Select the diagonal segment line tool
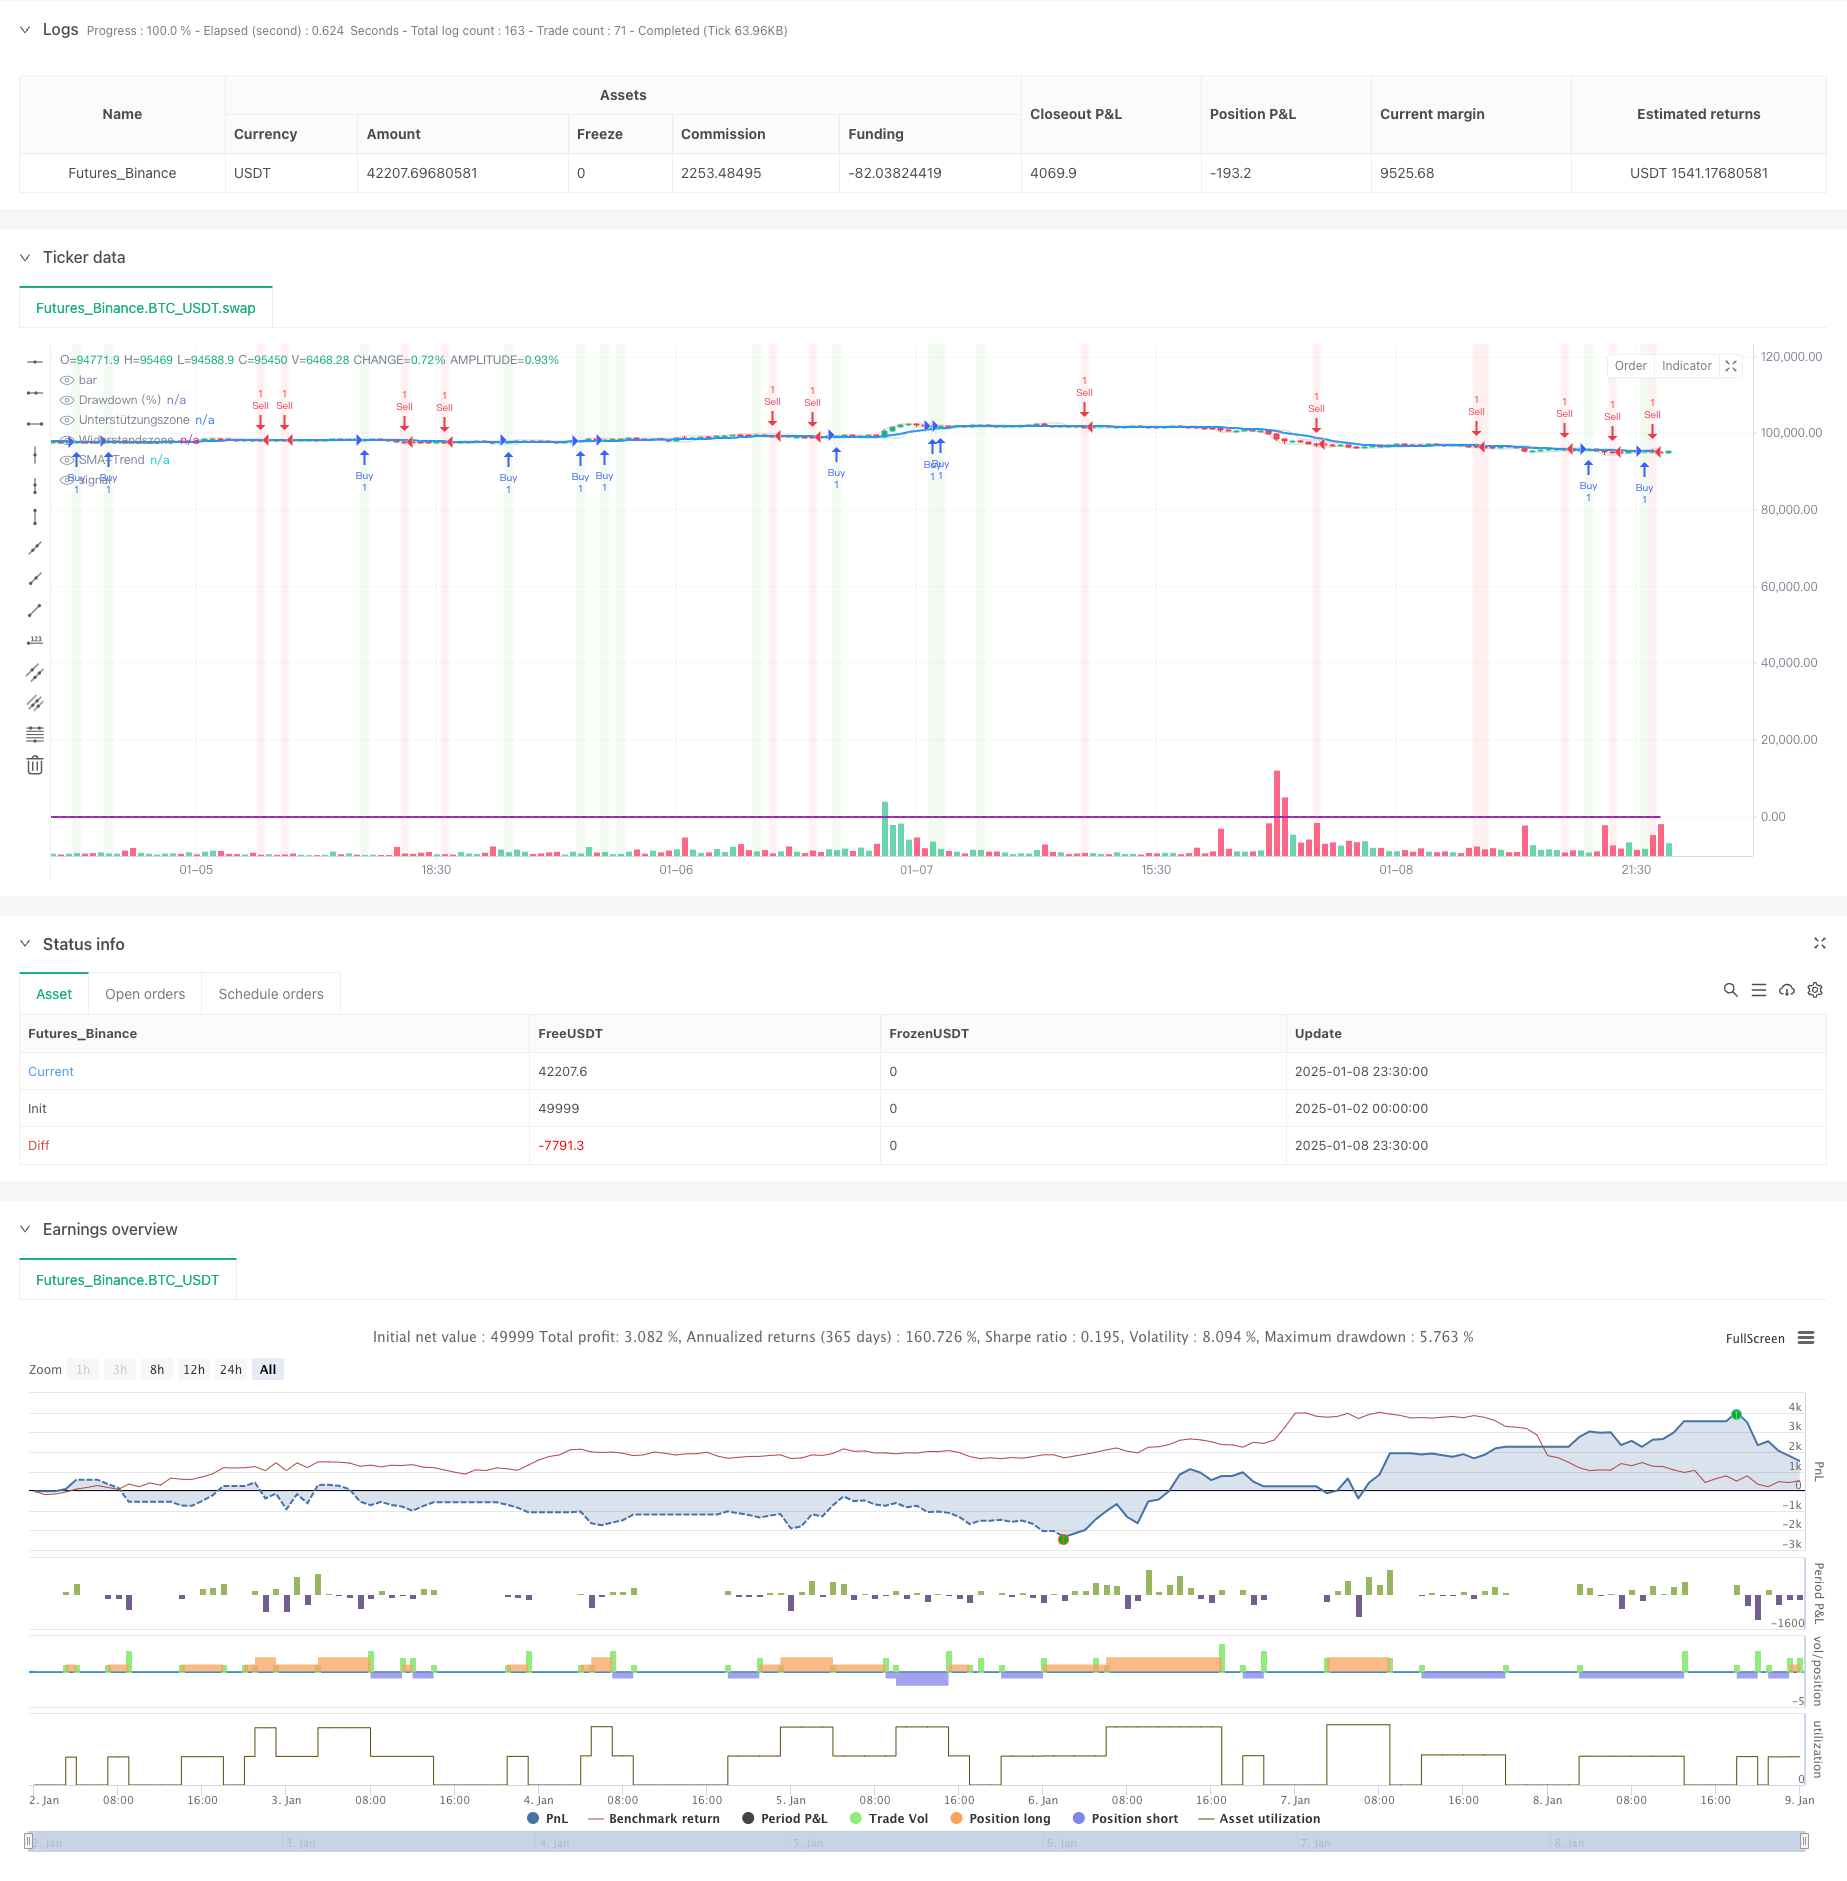Screen dimensions: 1847x1881 (35, 610)
